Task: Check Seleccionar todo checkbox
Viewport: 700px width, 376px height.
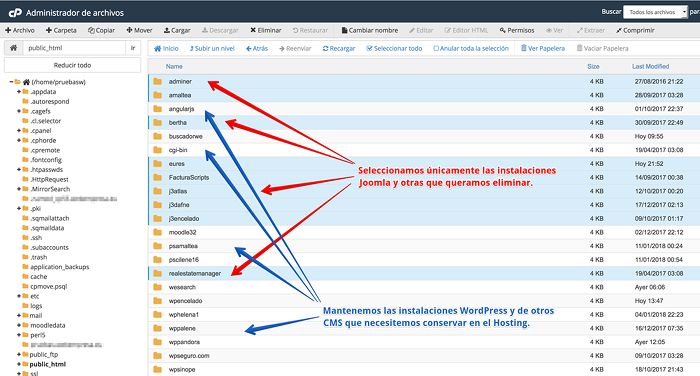Action: click(x=369, y=48)
